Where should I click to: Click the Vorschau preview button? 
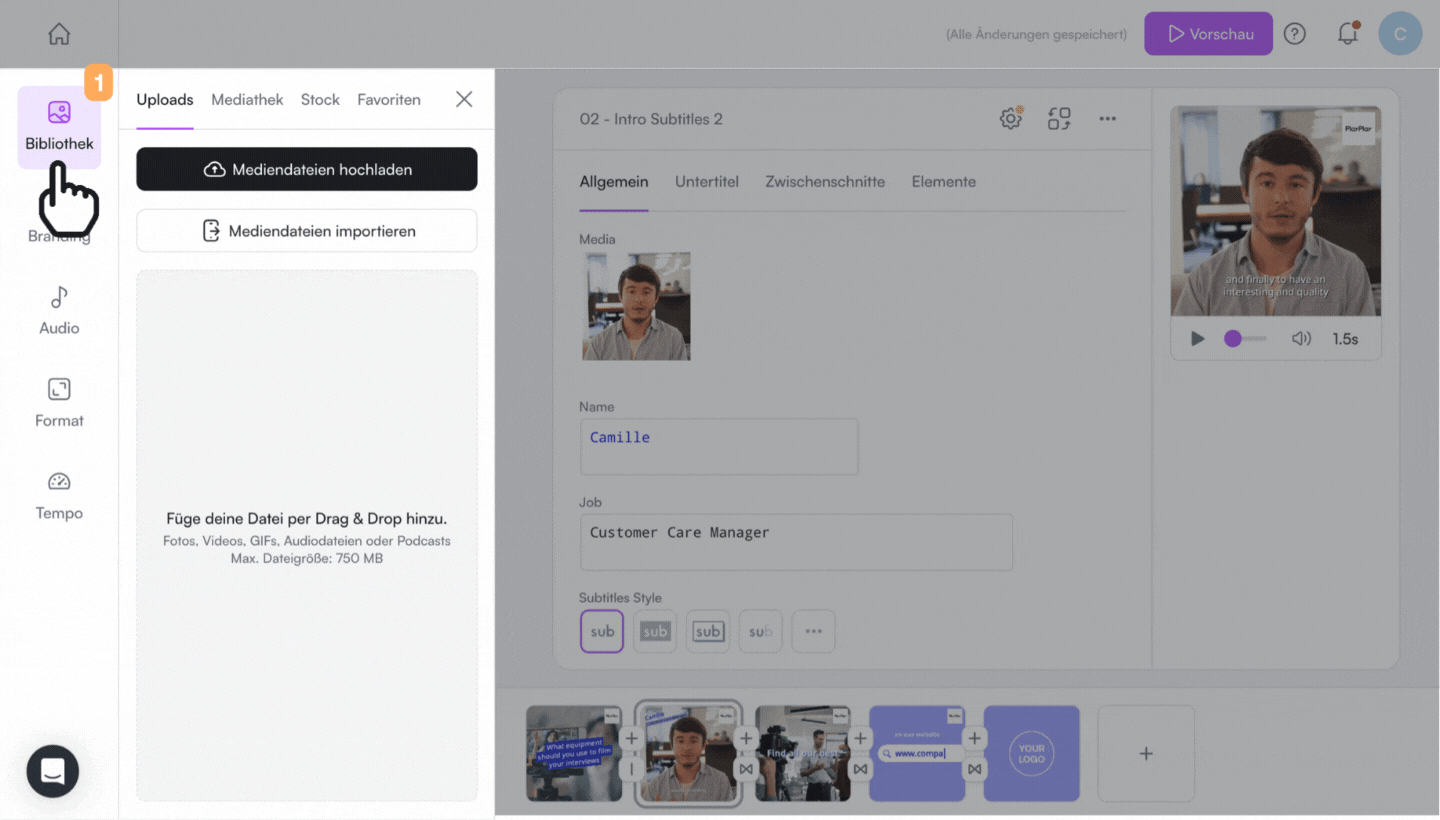pyautogui.click(x=1208, y=34)
